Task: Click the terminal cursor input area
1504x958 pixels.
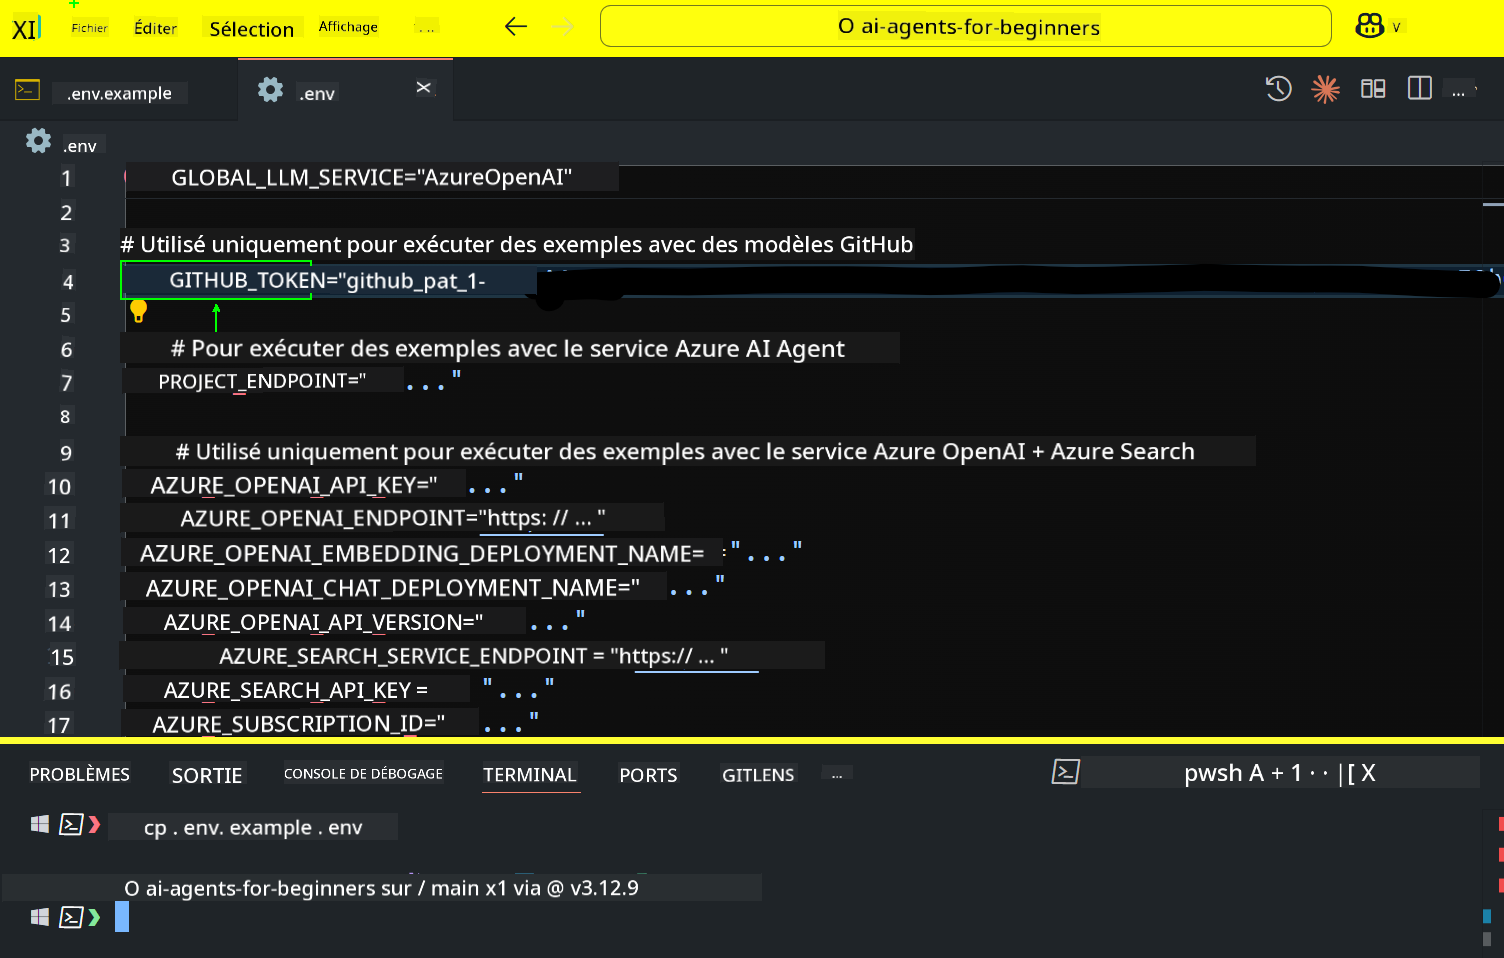Action: (122, 917)
